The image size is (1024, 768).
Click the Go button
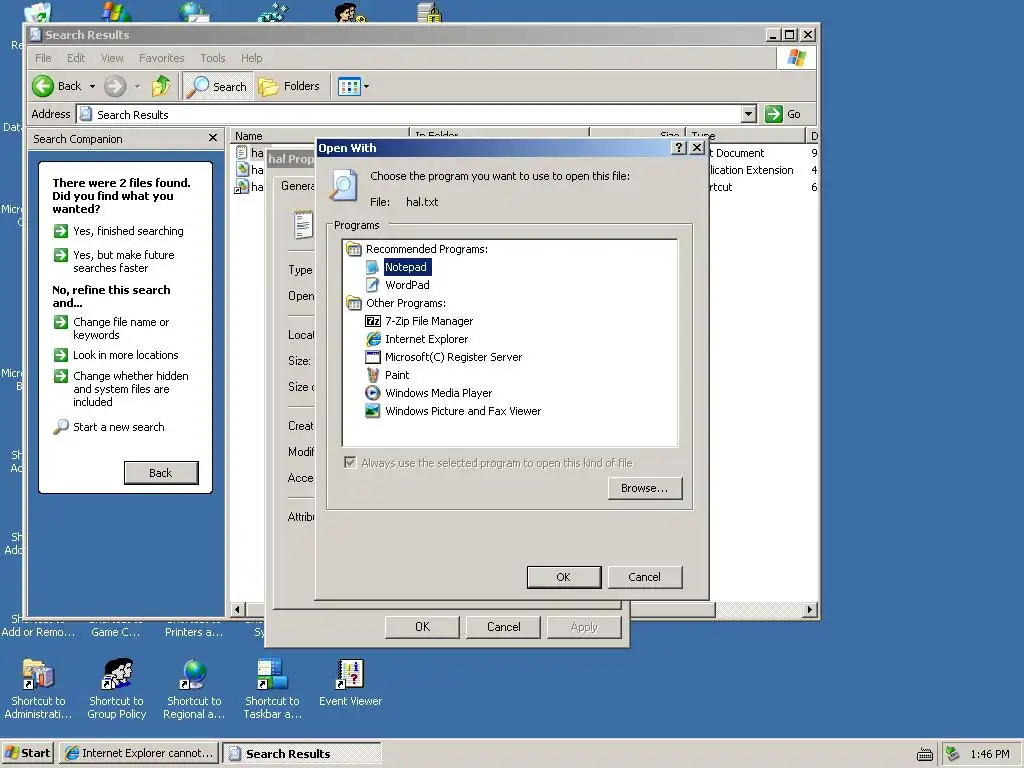[x=783, y=114]
